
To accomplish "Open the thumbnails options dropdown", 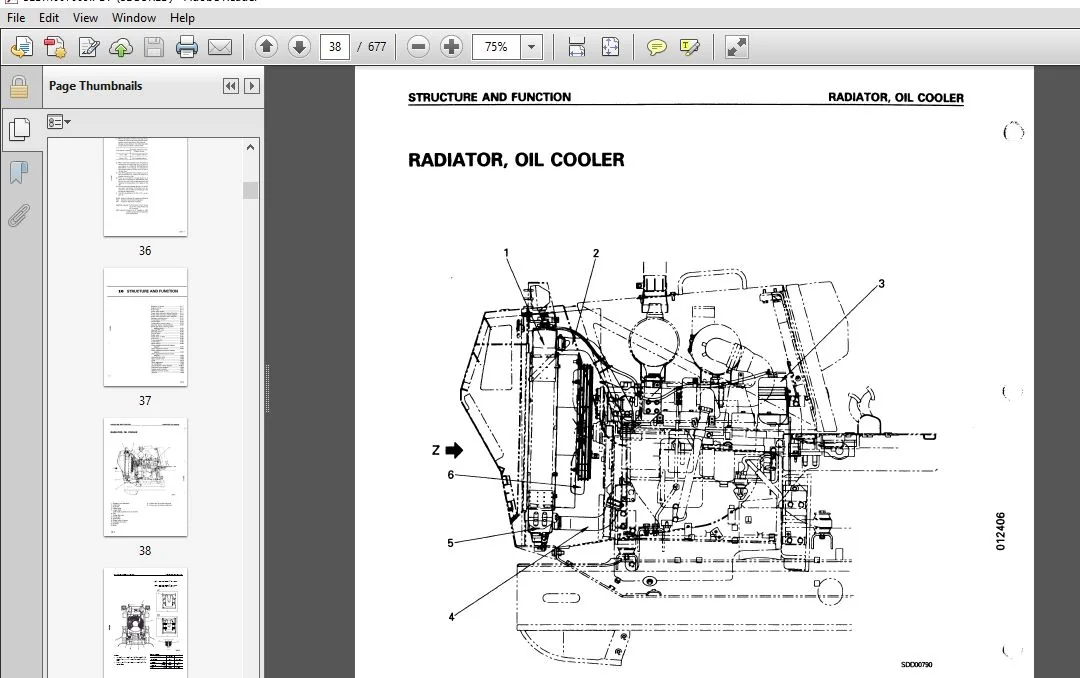I will coord(59,122).
